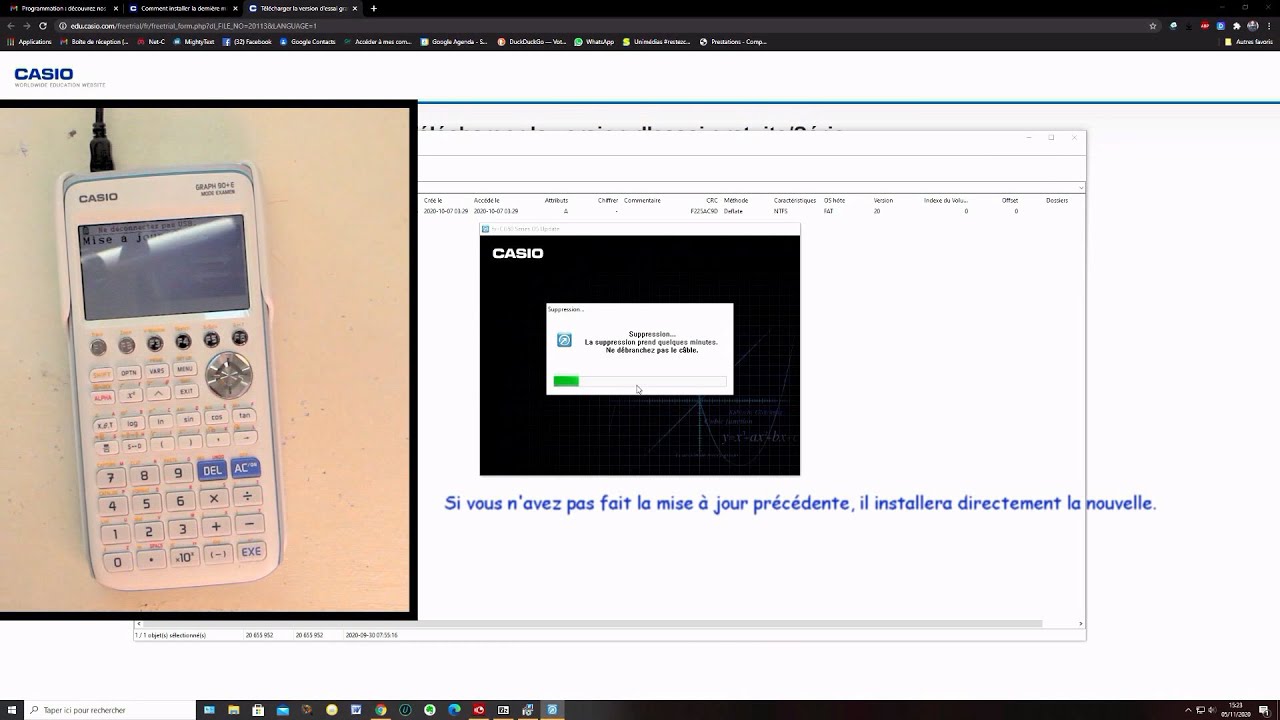Switch to the 'Programmation : découvrez nos' tab
This screenshot has width=1280, height=720.
(x=62, y=8)
